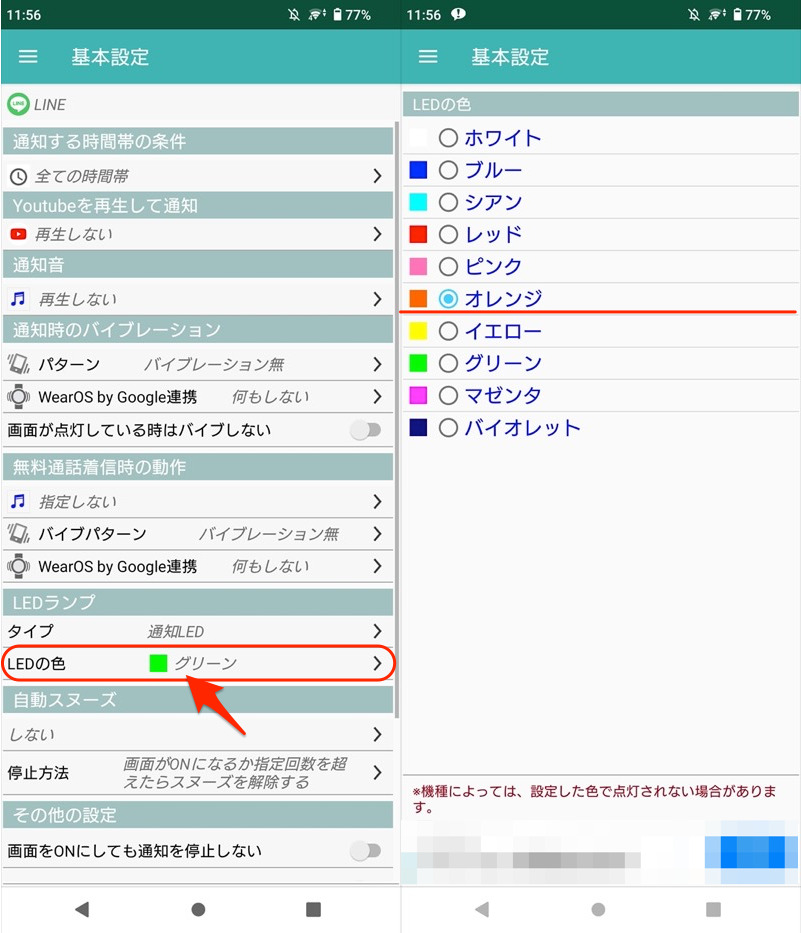Toggle 画面をONにしても通知を停止しない switch
Viewport: 801px width, 933px height.
click(x=366, y=851)
